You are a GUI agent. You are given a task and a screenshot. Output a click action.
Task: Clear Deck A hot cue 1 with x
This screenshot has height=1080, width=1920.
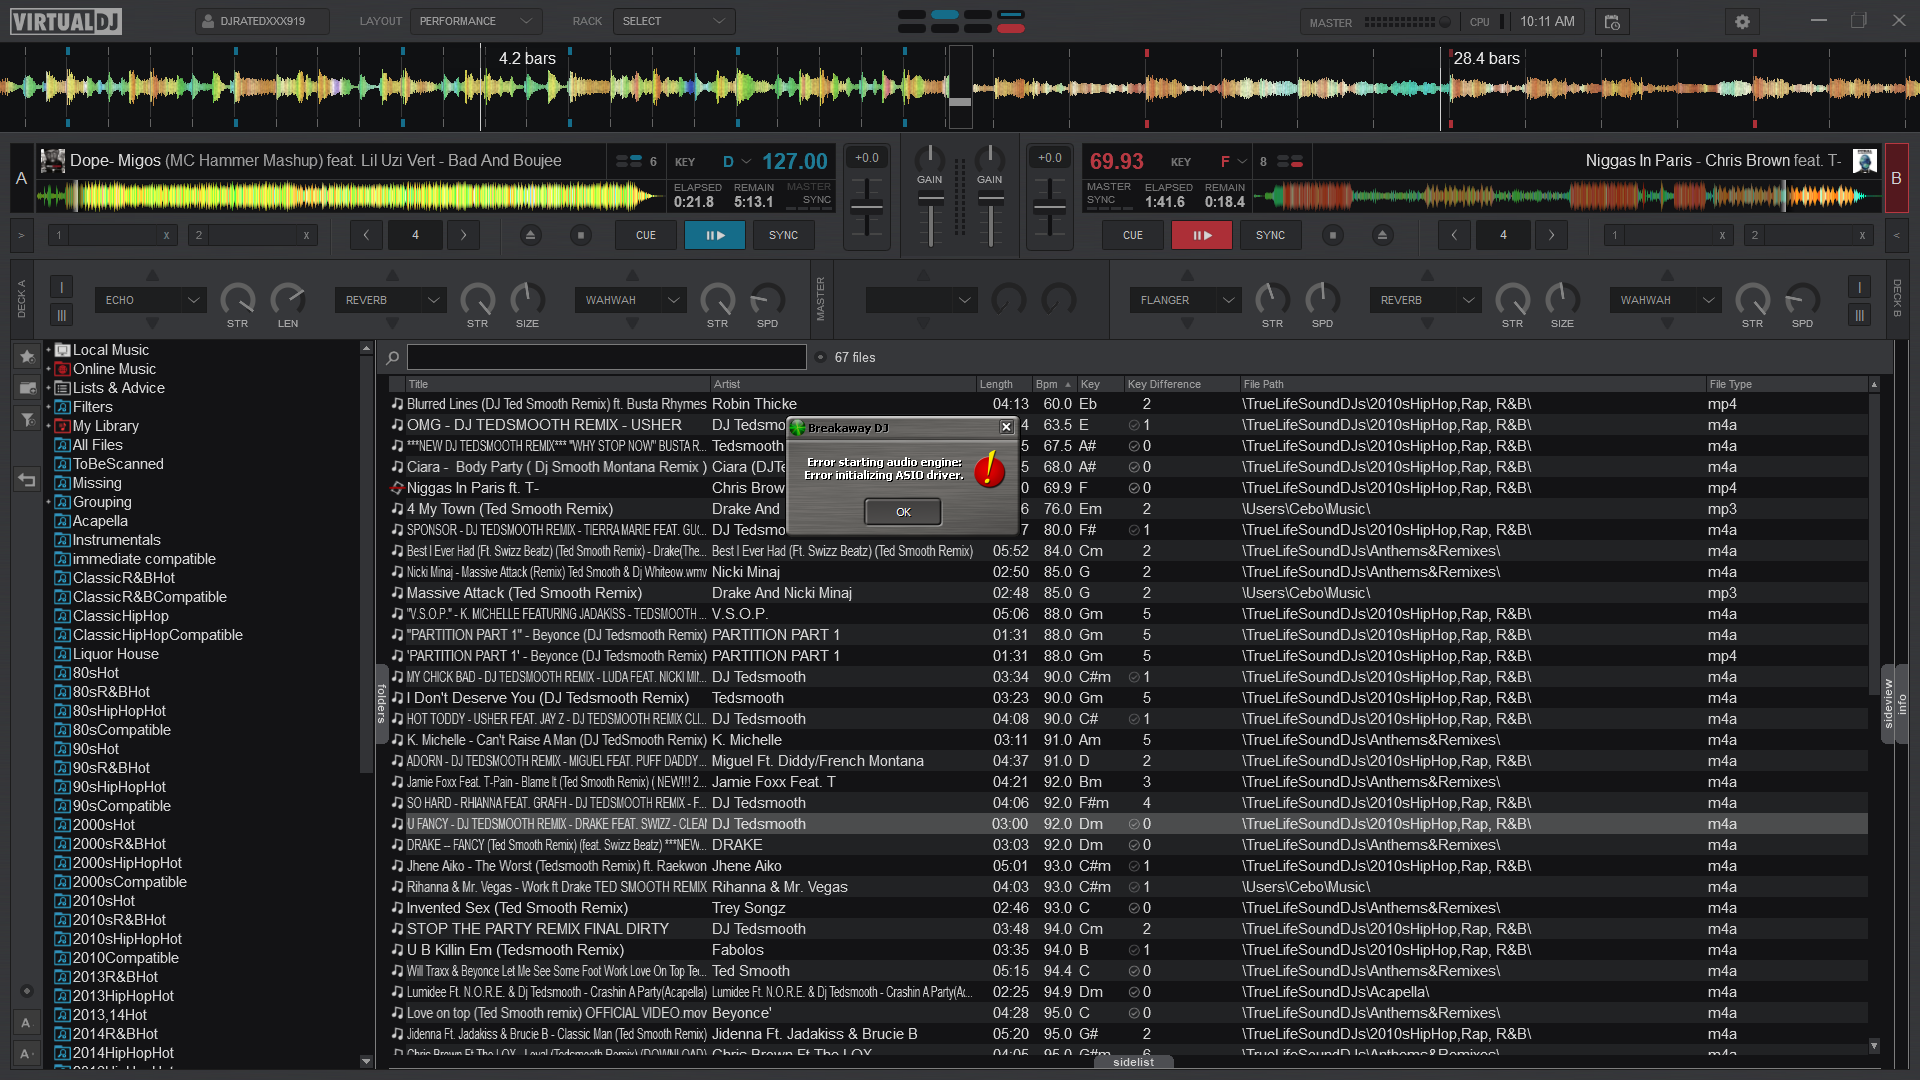click(166, 236)
